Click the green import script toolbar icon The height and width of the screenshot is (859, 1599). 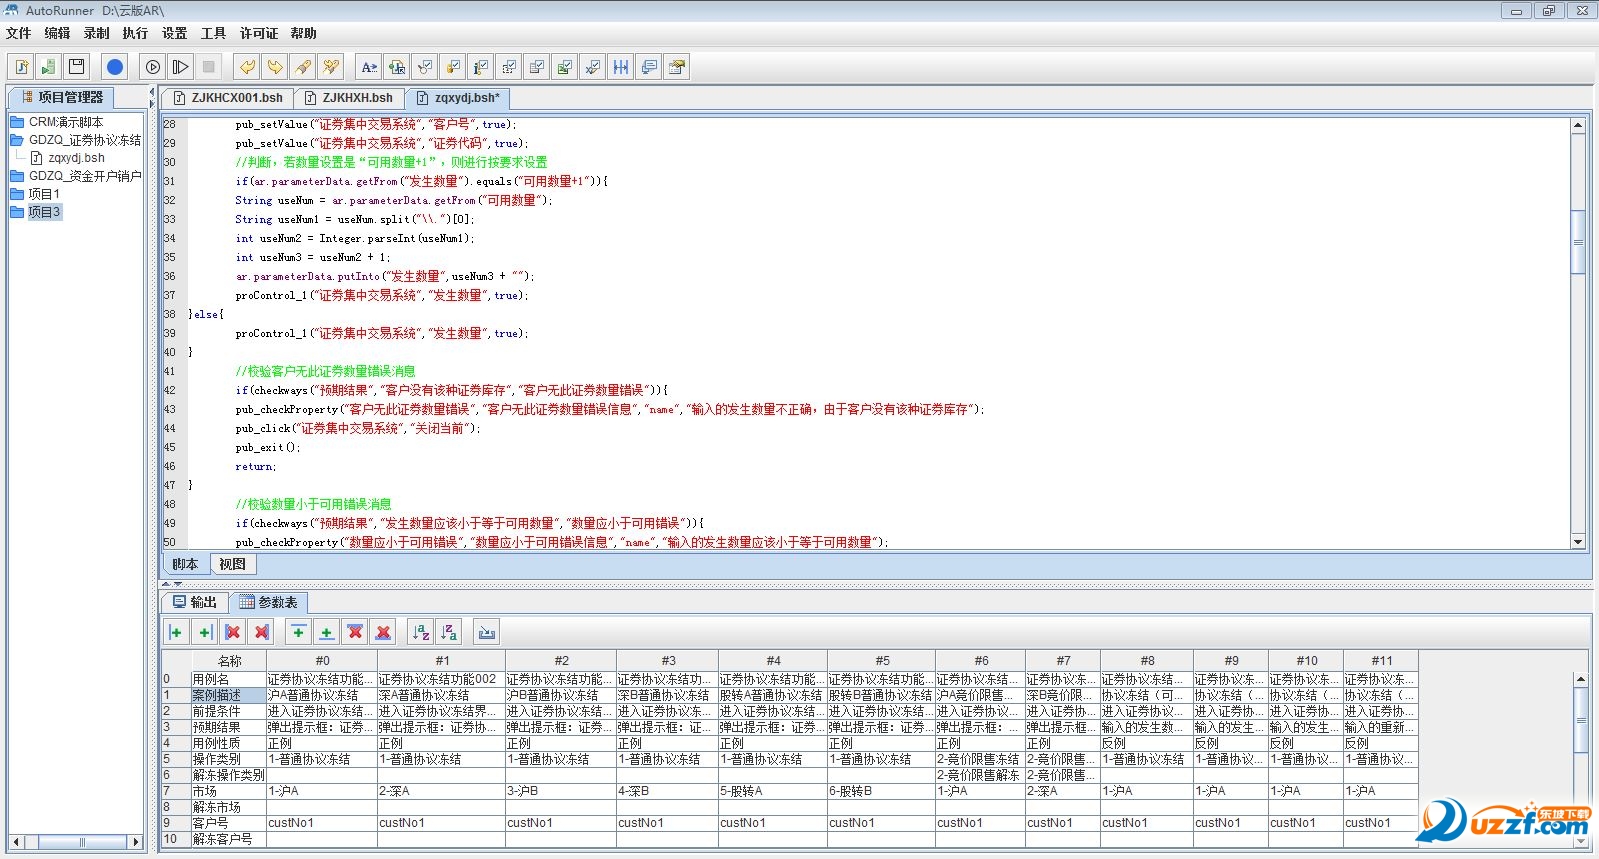[48, 67]
